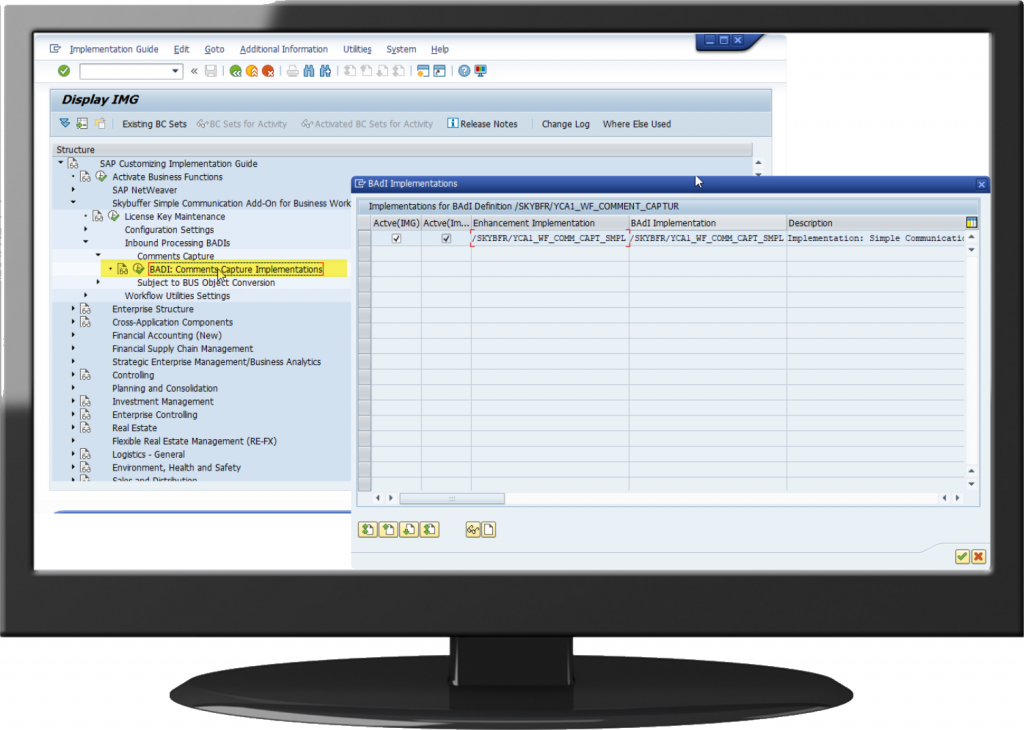The width and height of the screenshot is (1024, 730).
Task: Click the last page icon in BAdI dialog
Action: pos(430,530)
